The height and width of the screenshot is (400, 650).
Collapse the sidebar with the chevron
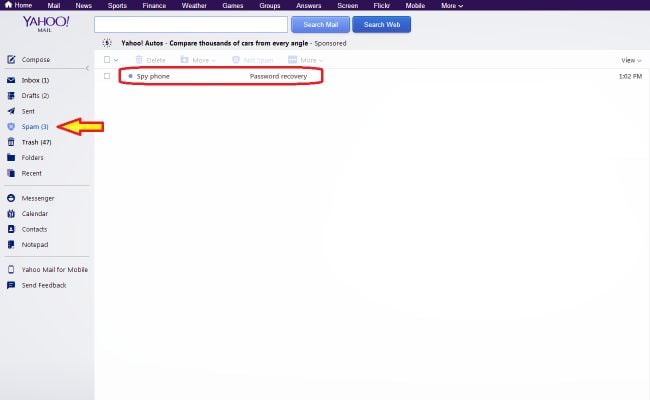tap(87, 68)
